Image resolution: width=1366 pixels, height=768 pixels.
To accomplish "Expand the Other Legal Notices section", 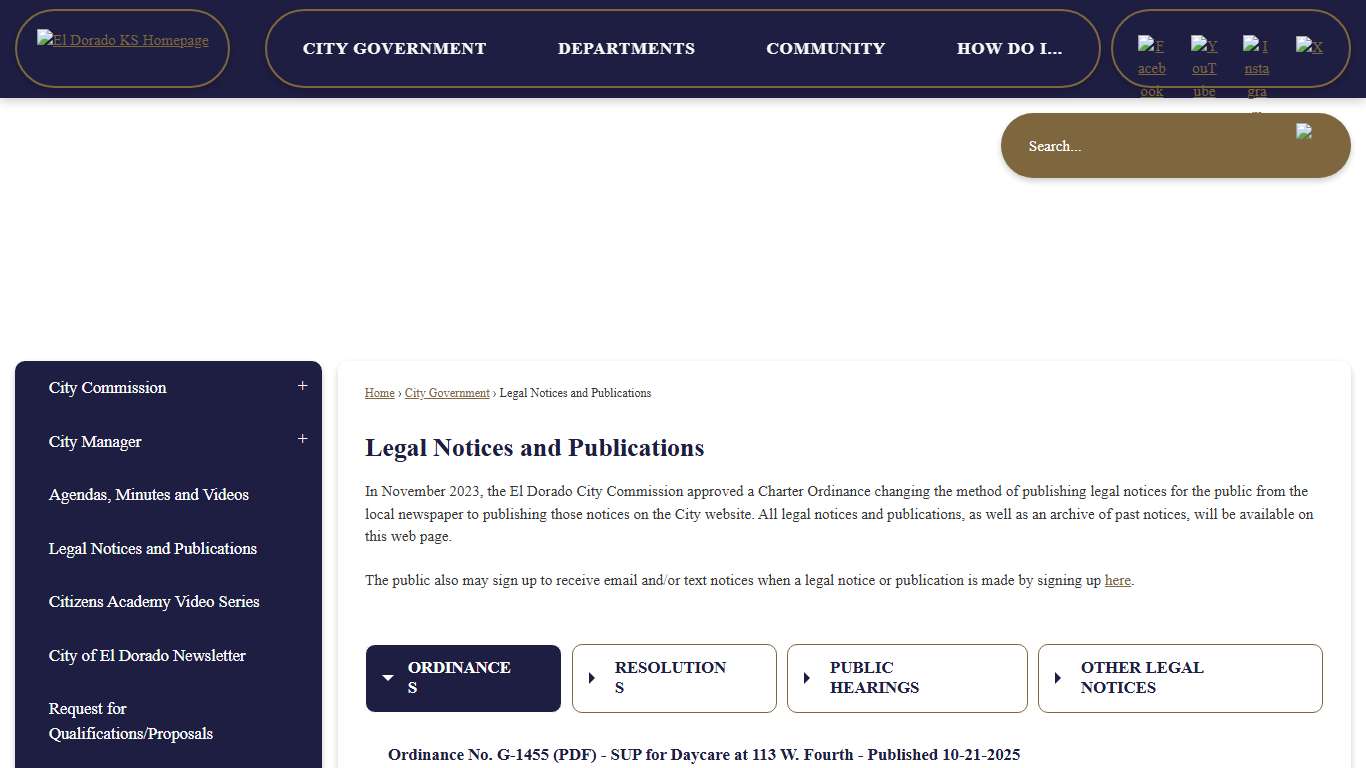I will click(1179, 678).
